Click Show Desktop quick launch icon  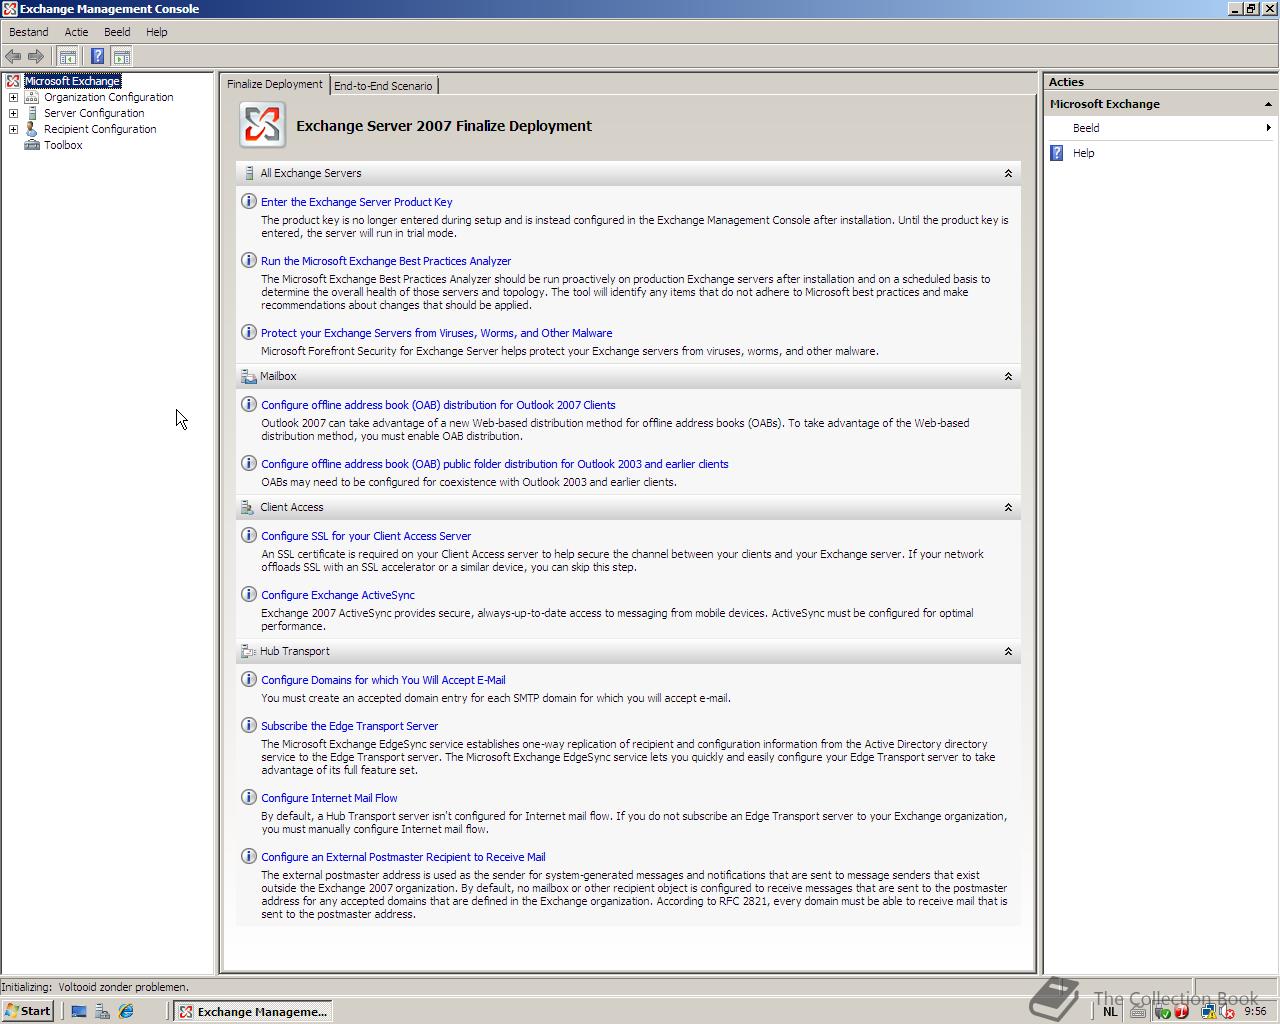[79, 1011]
